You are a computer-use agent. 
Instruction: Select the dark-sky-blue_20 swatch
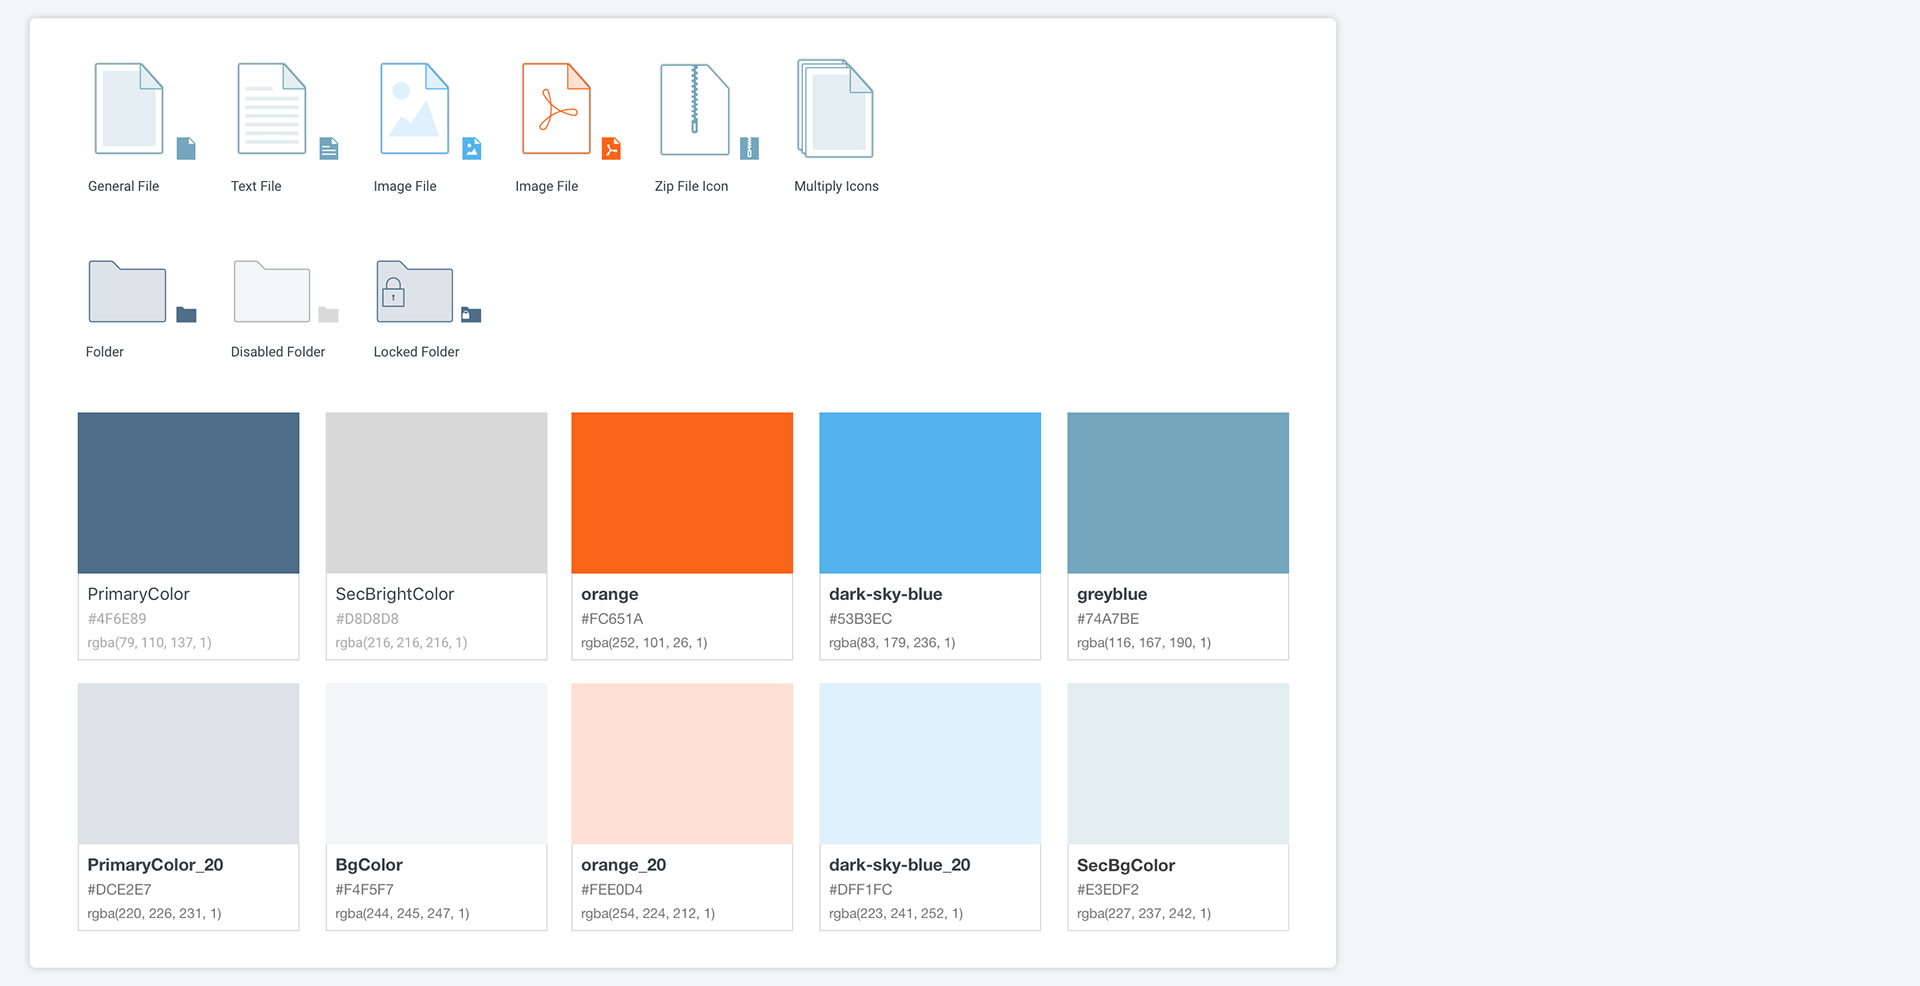(x=930, y=764)
